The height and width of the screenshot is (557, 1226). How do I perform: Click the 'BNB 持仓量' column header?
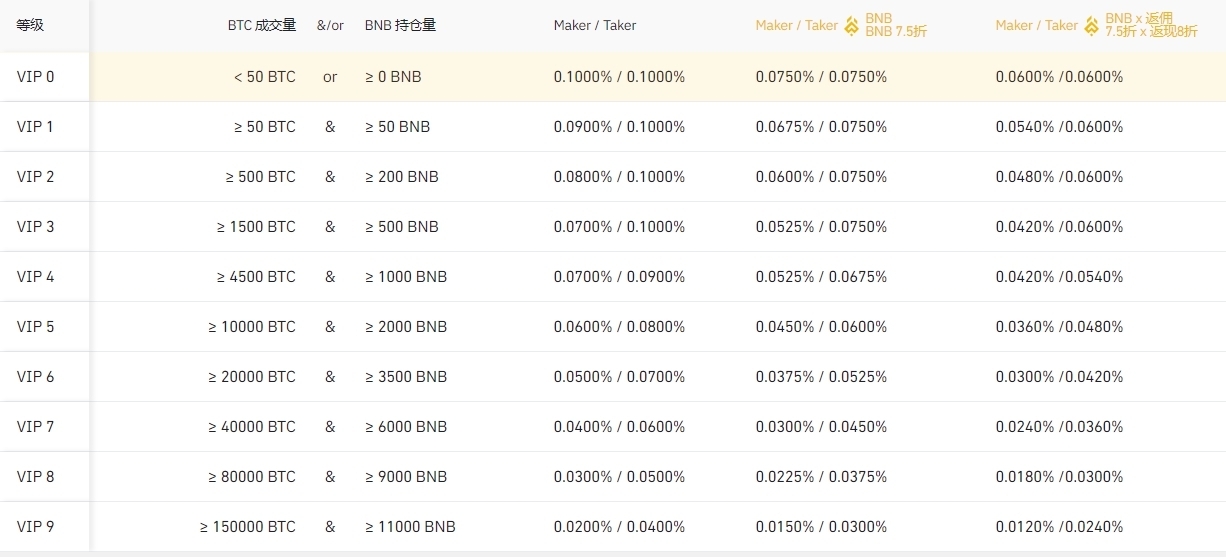(400, 26)
